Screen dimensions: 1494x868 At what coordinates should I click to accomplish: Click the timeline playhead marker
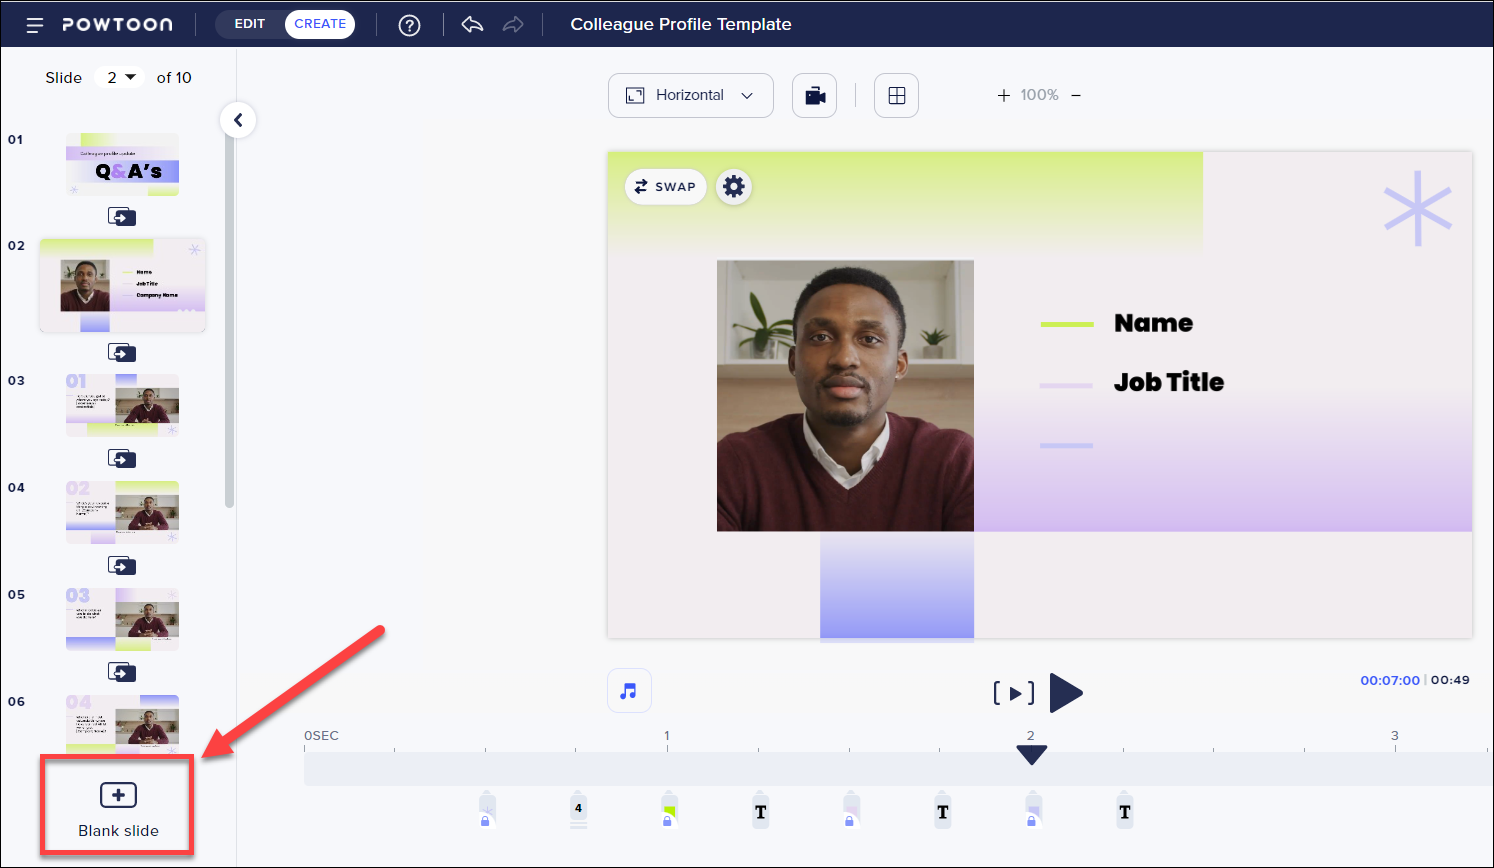tap(1031, 755)
